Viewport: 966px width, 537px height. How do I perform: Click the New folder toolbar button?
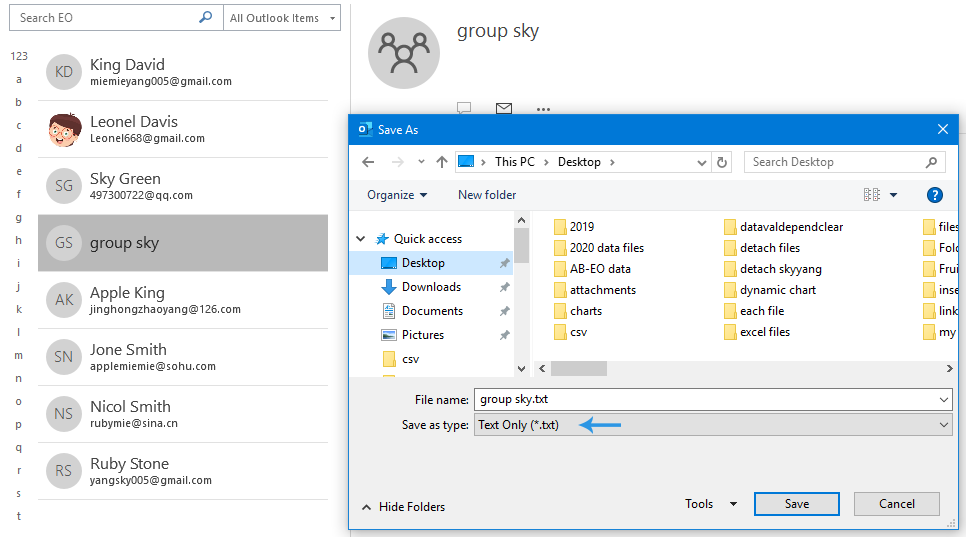487,195
